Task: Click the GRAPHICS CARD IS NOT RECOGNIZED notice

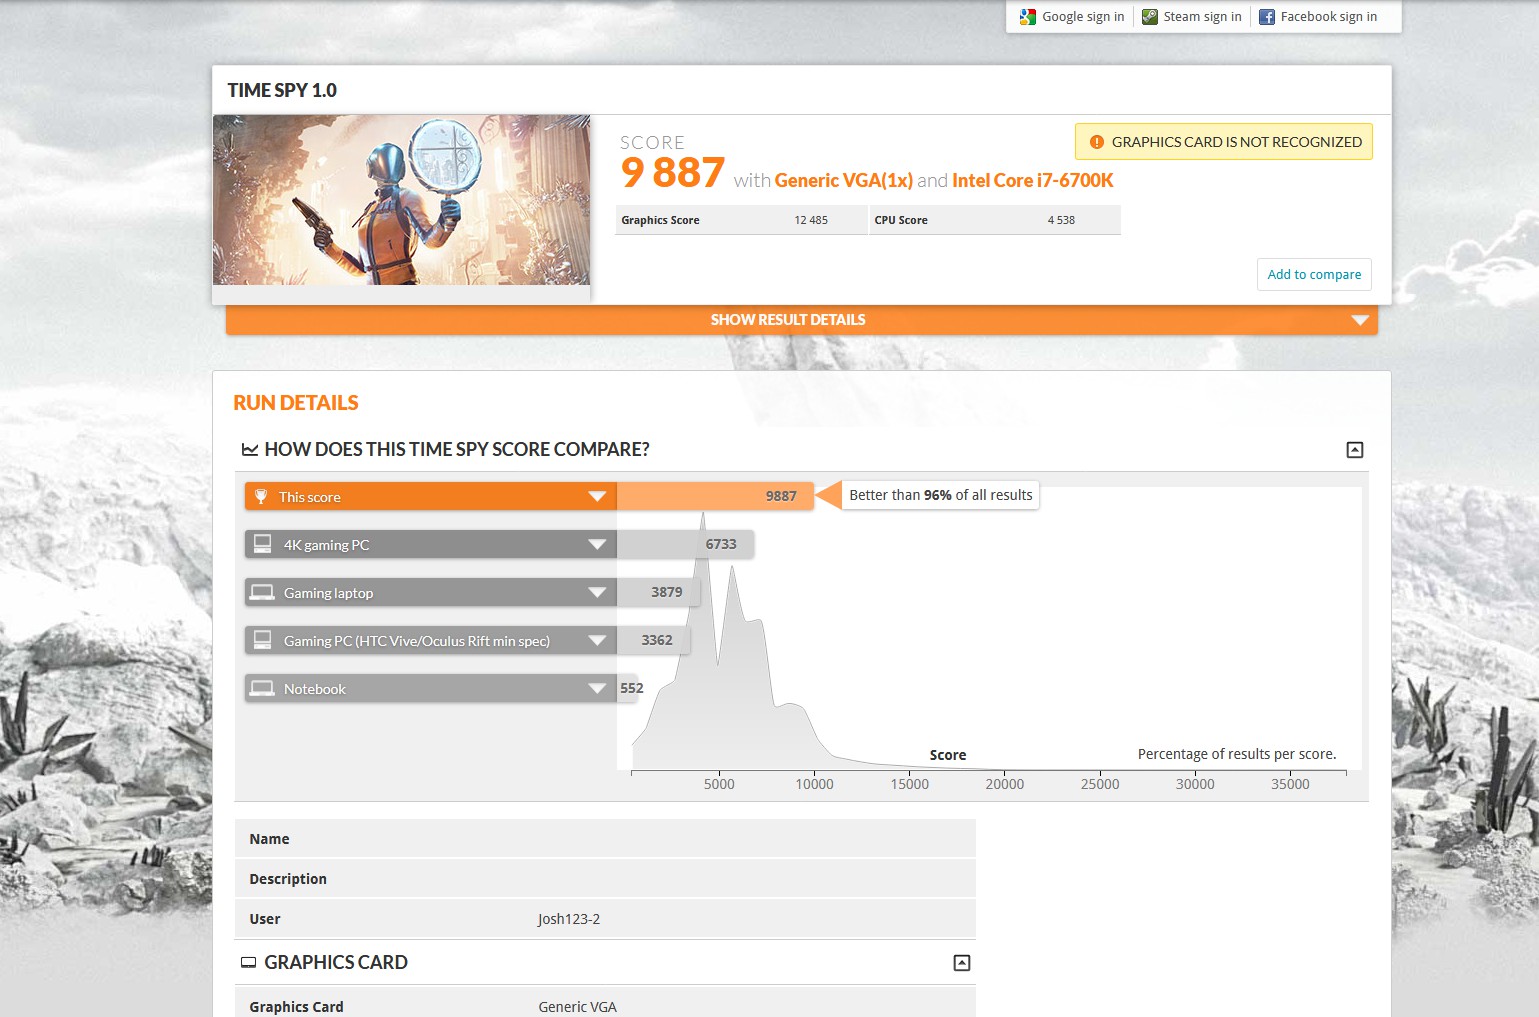Action: (x=1224, y=142)
